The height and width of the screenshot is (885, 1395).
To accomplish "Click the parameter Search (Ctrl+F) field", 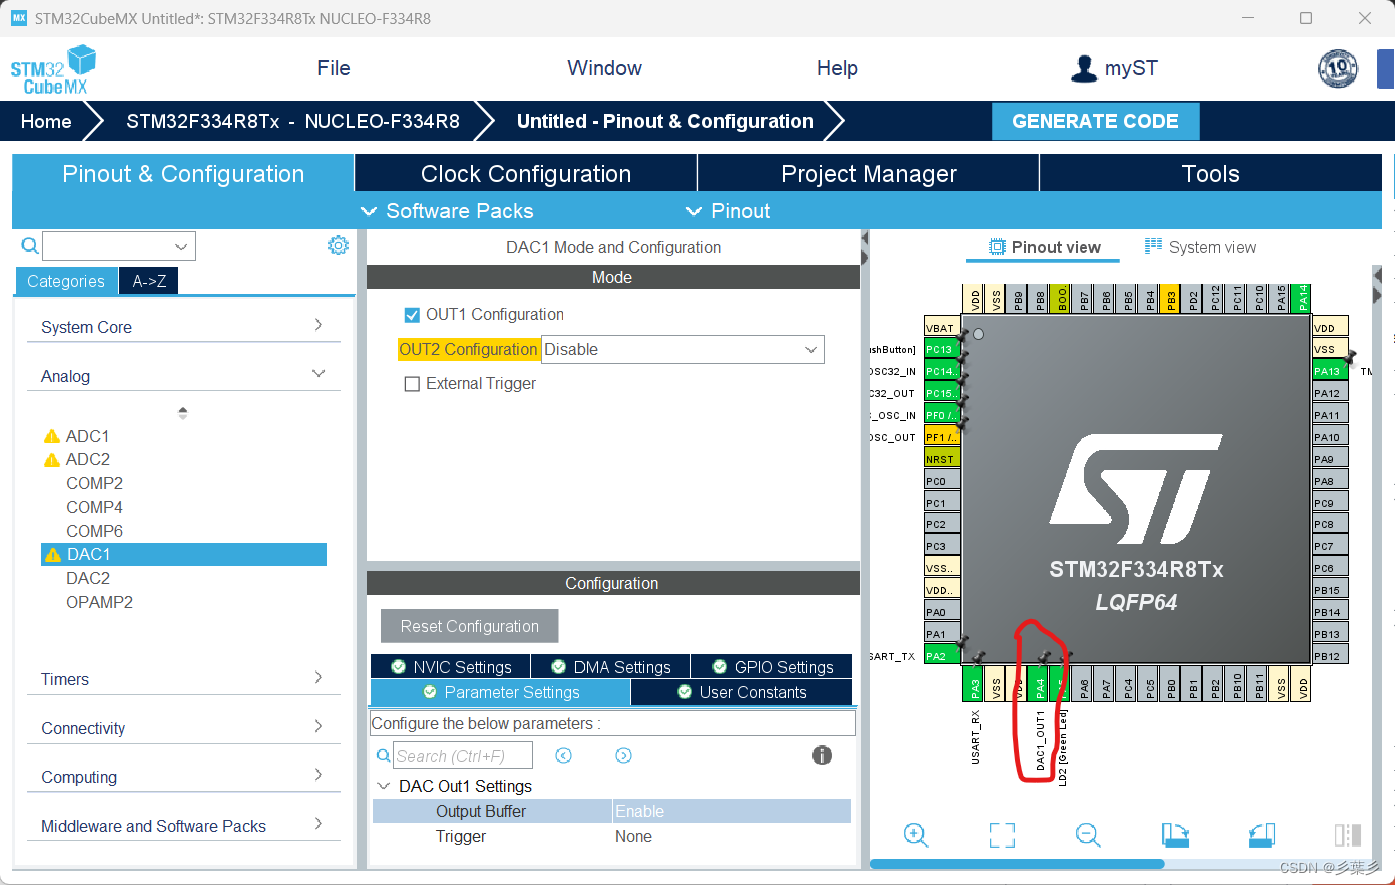I will click(x=463, y=756).
